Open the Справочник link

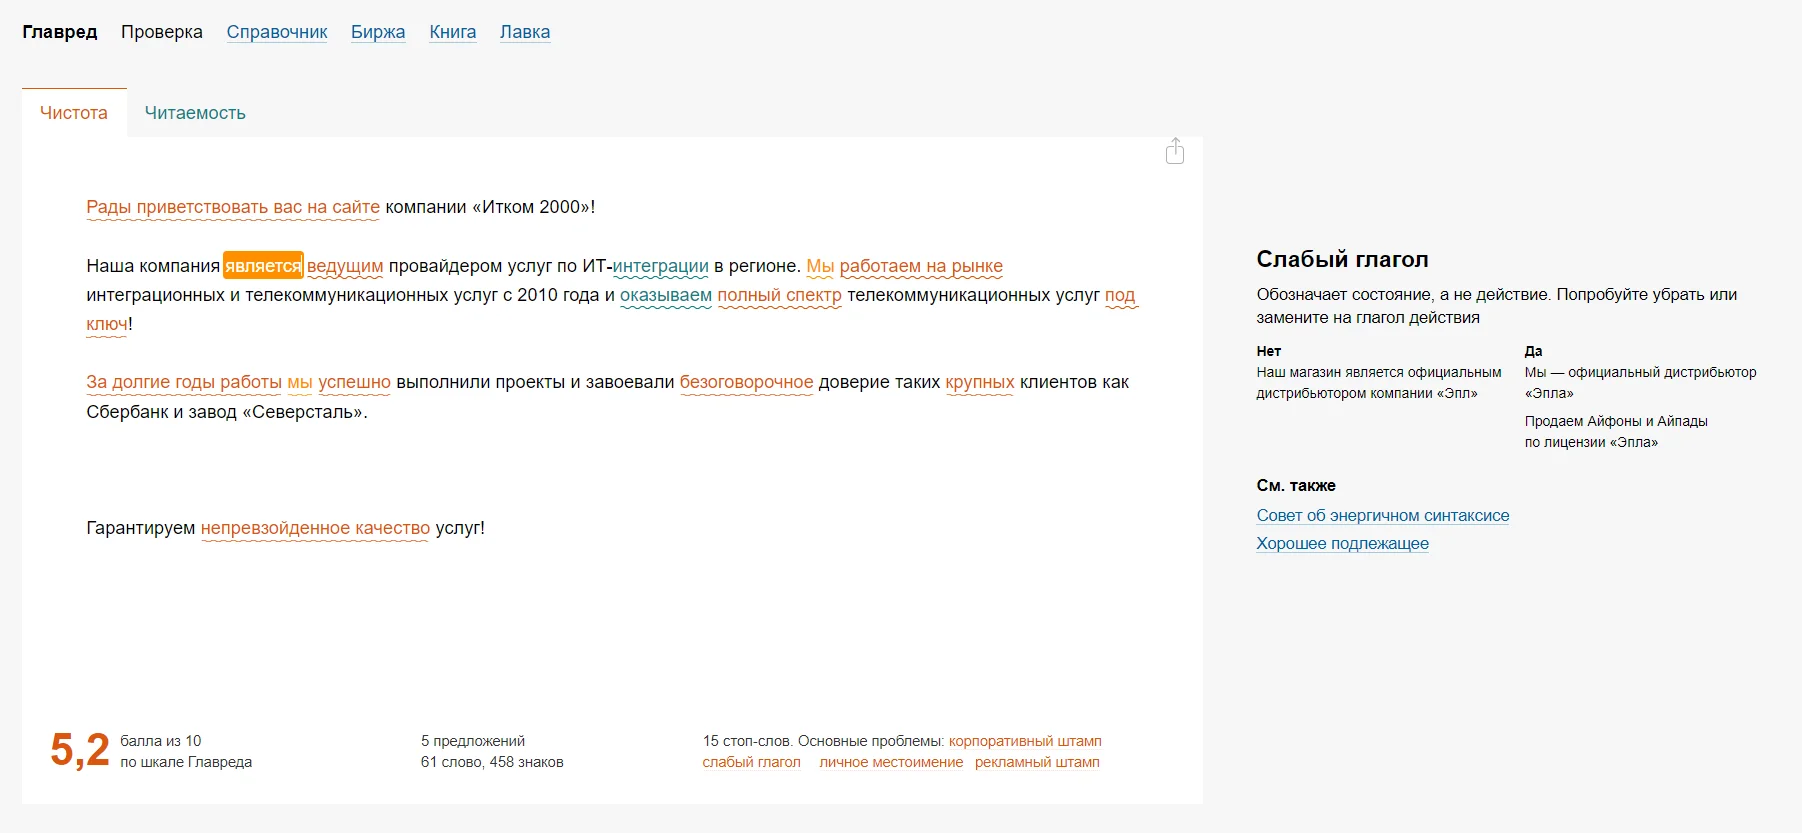pyautogui.click(x=277, y=32)
